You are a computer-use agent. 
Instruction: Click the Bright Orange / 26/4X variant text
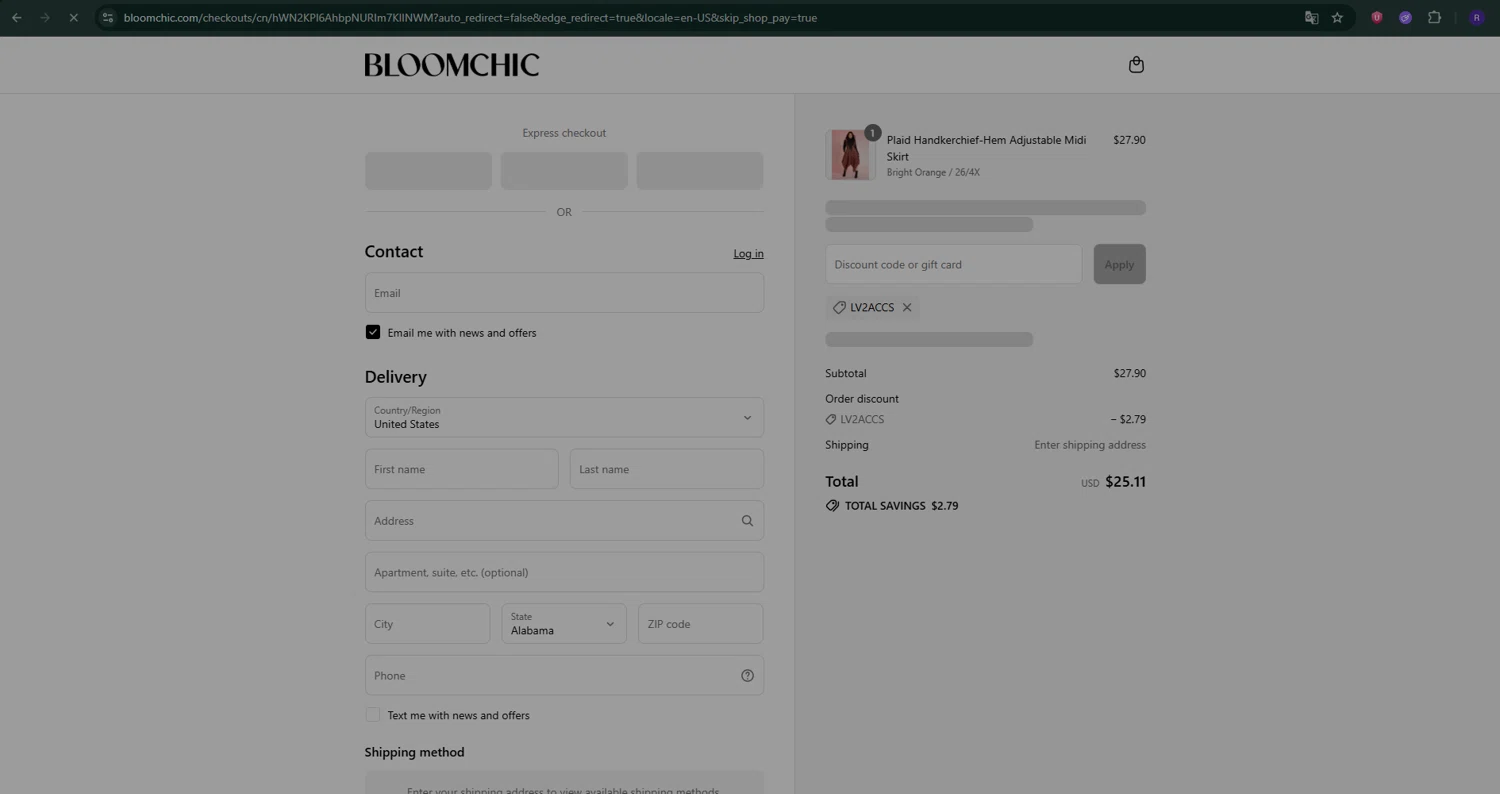pos(933,173)
